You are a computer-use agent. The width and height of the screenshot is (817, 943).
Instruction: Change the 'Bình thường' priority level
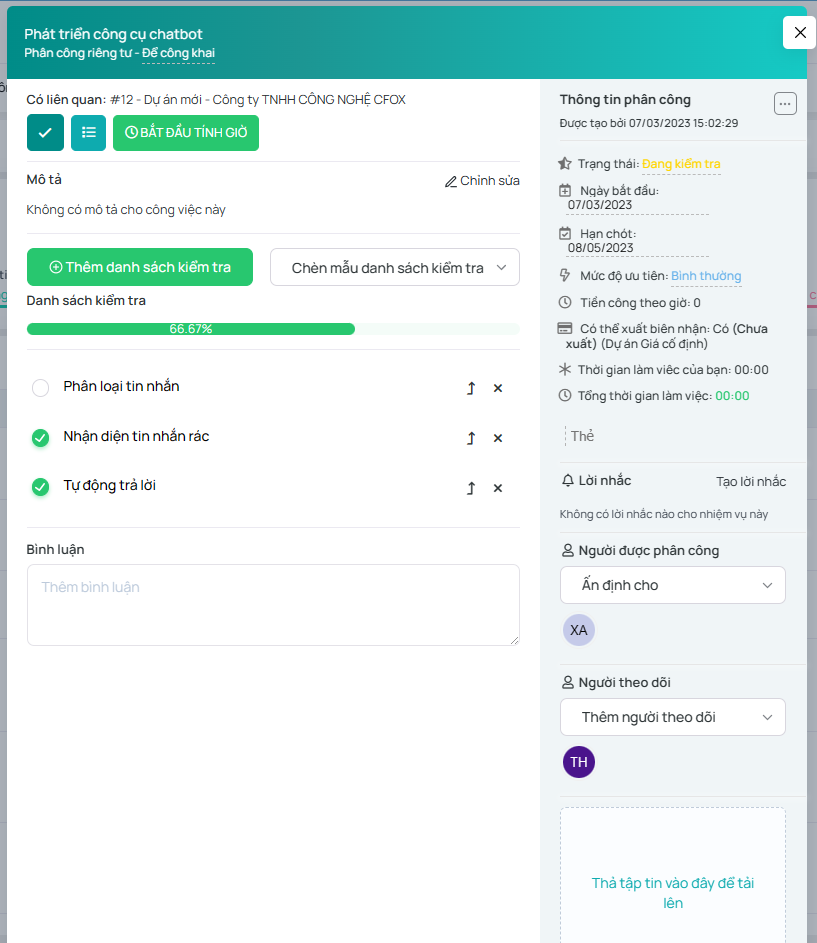[706, 276]
